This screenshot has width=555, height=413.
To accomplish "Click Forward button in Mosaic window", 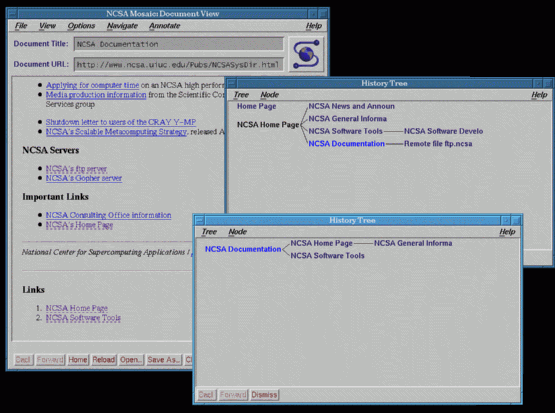I will coord(50,360).
